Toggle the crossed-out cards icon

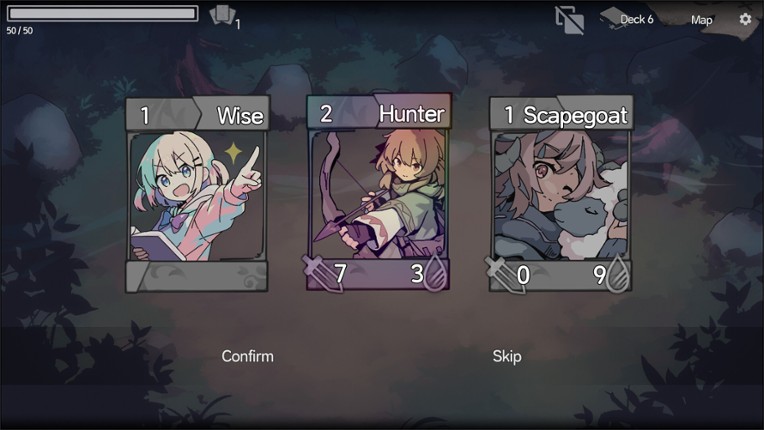(570, 20)
